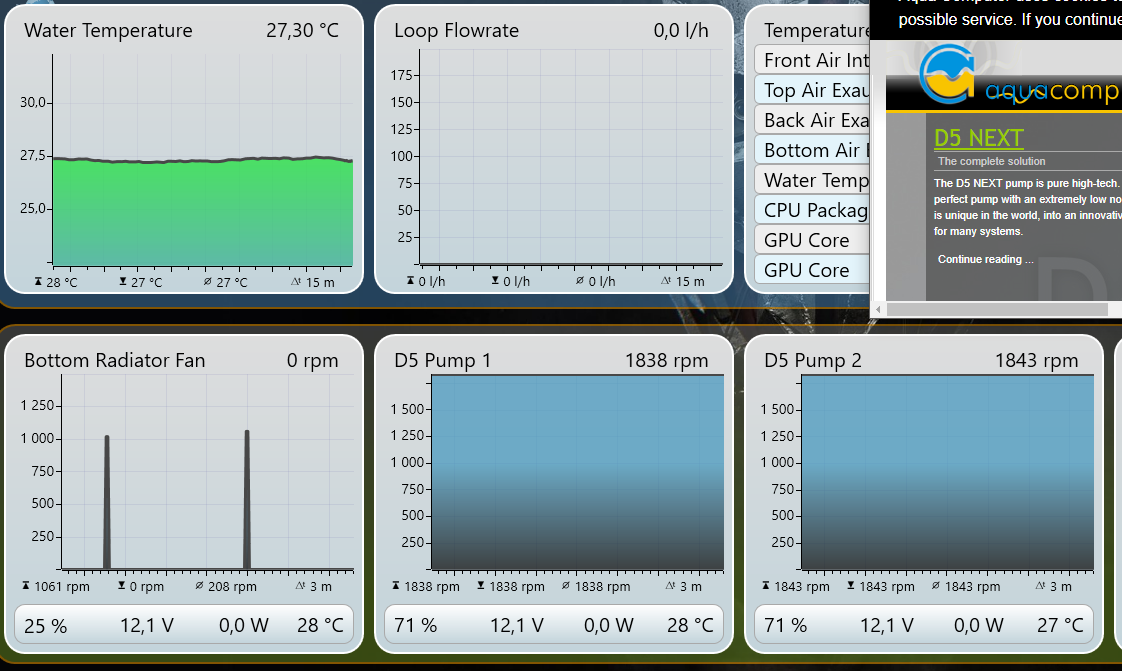Click the Water Temperature panel title
Screen dimensions: 1122x671
tap(108, 30)
